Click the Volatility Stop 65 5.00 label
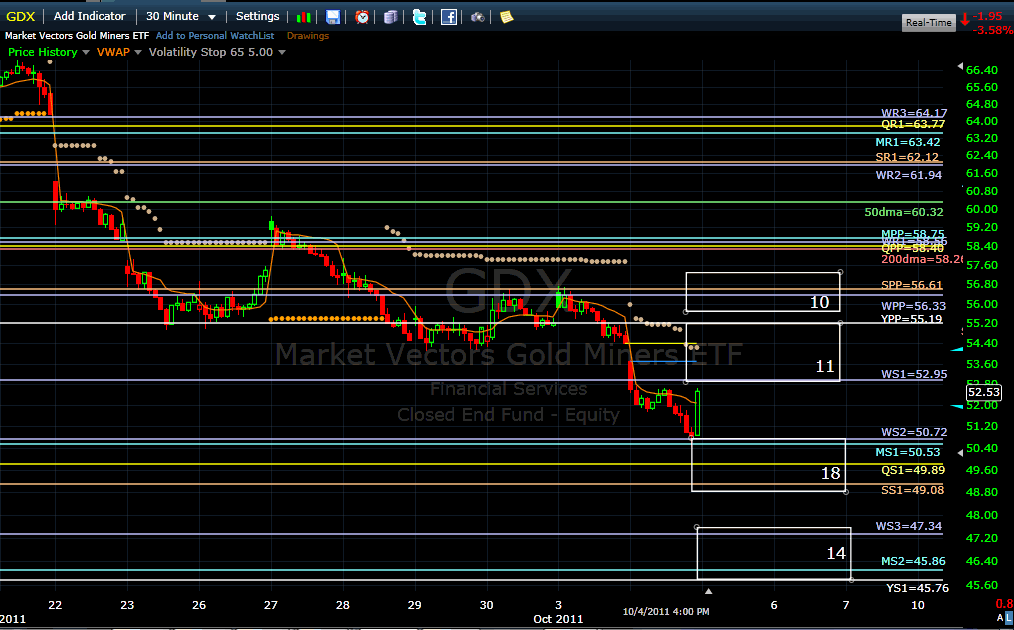 pos(211,52)
